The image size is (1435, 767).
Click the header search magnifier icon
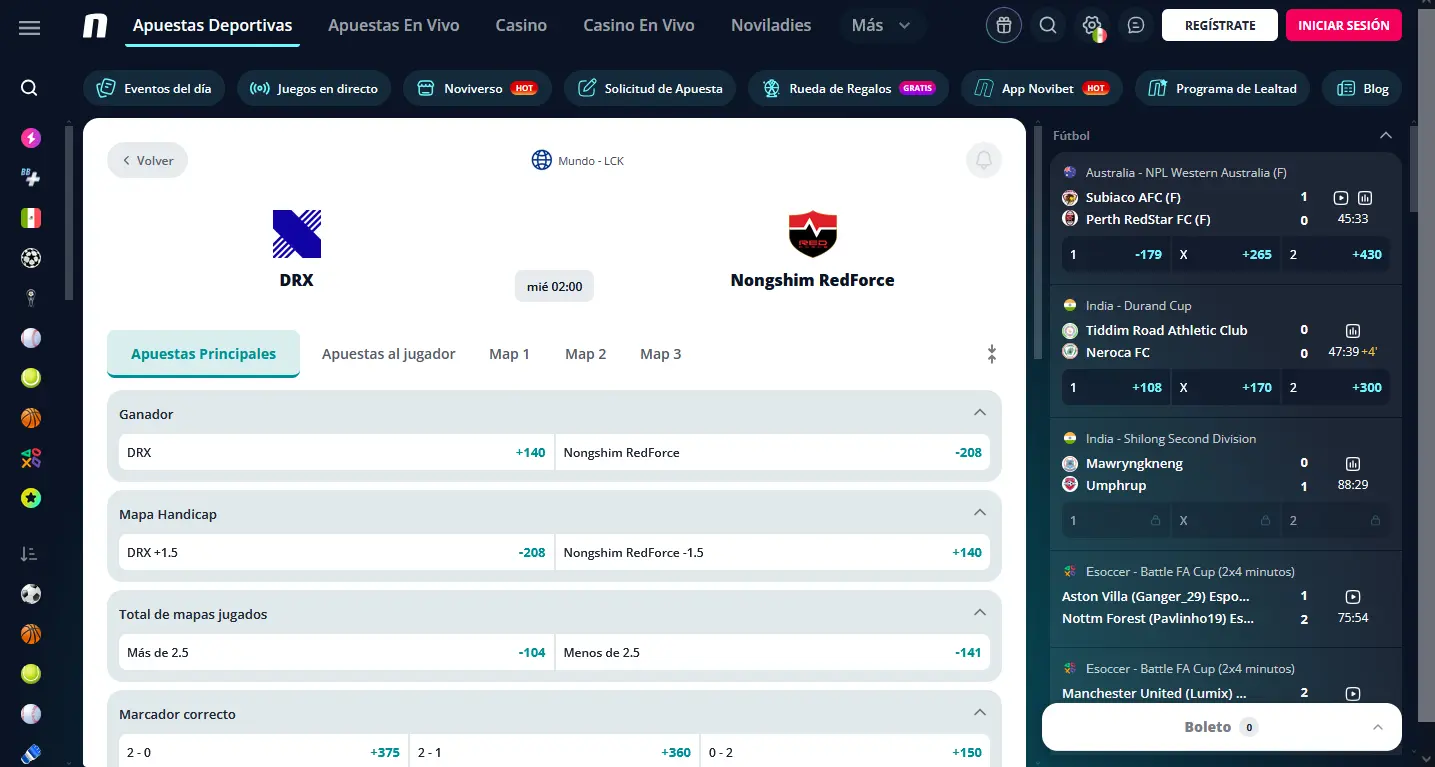click(x=1048, y=26)
